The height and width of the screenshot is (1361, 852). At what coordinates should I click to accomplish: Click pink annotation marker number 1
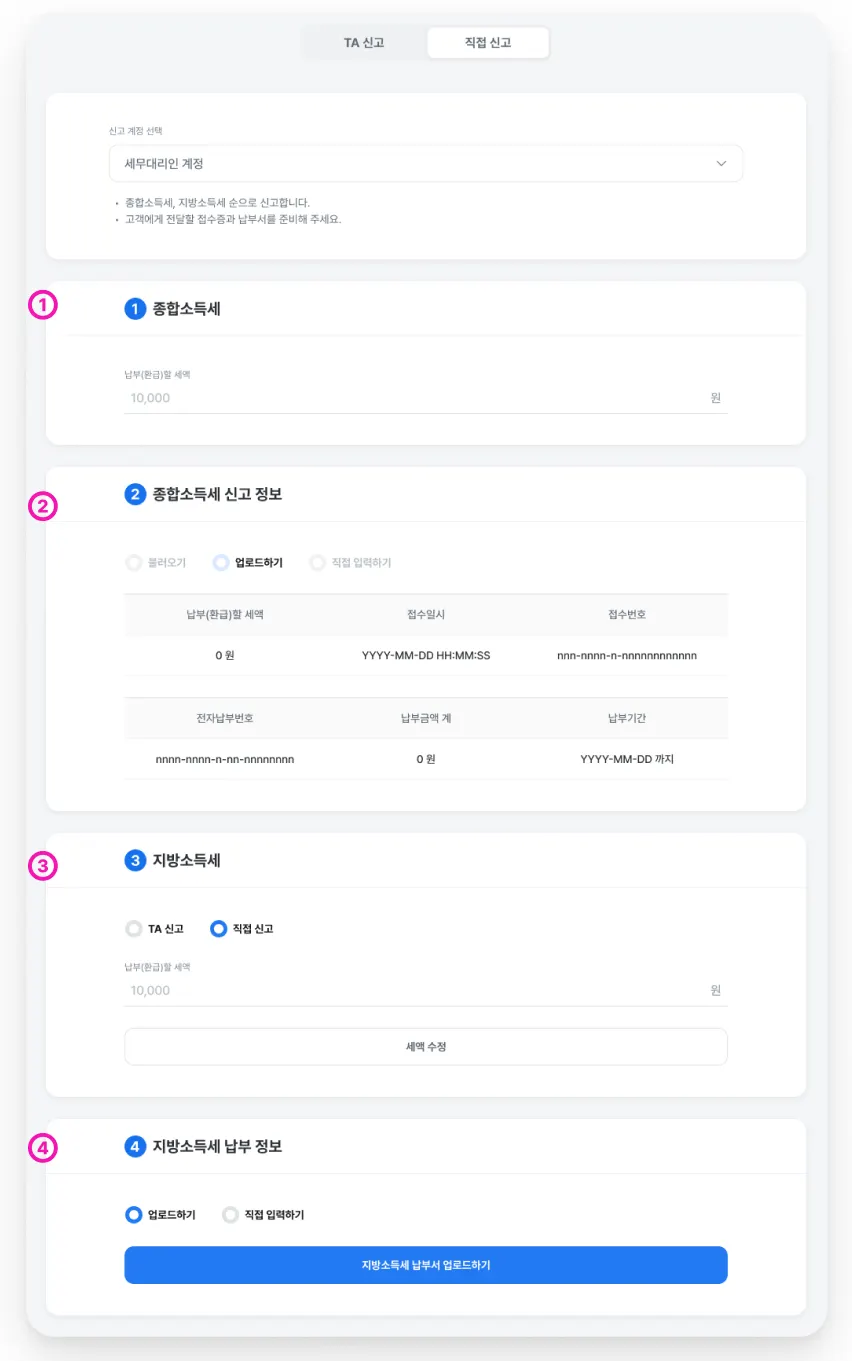pyautogui.click(x=43, y=305)
